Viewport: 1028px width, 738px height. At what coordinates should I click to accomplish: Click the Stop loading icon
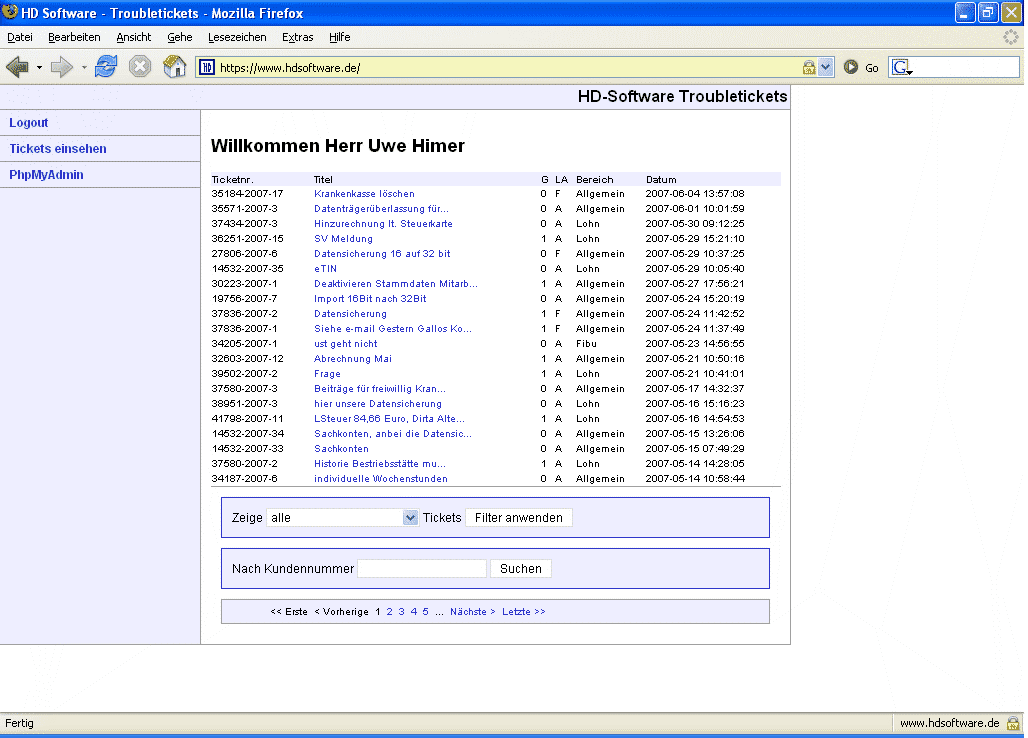click(140, 66)
